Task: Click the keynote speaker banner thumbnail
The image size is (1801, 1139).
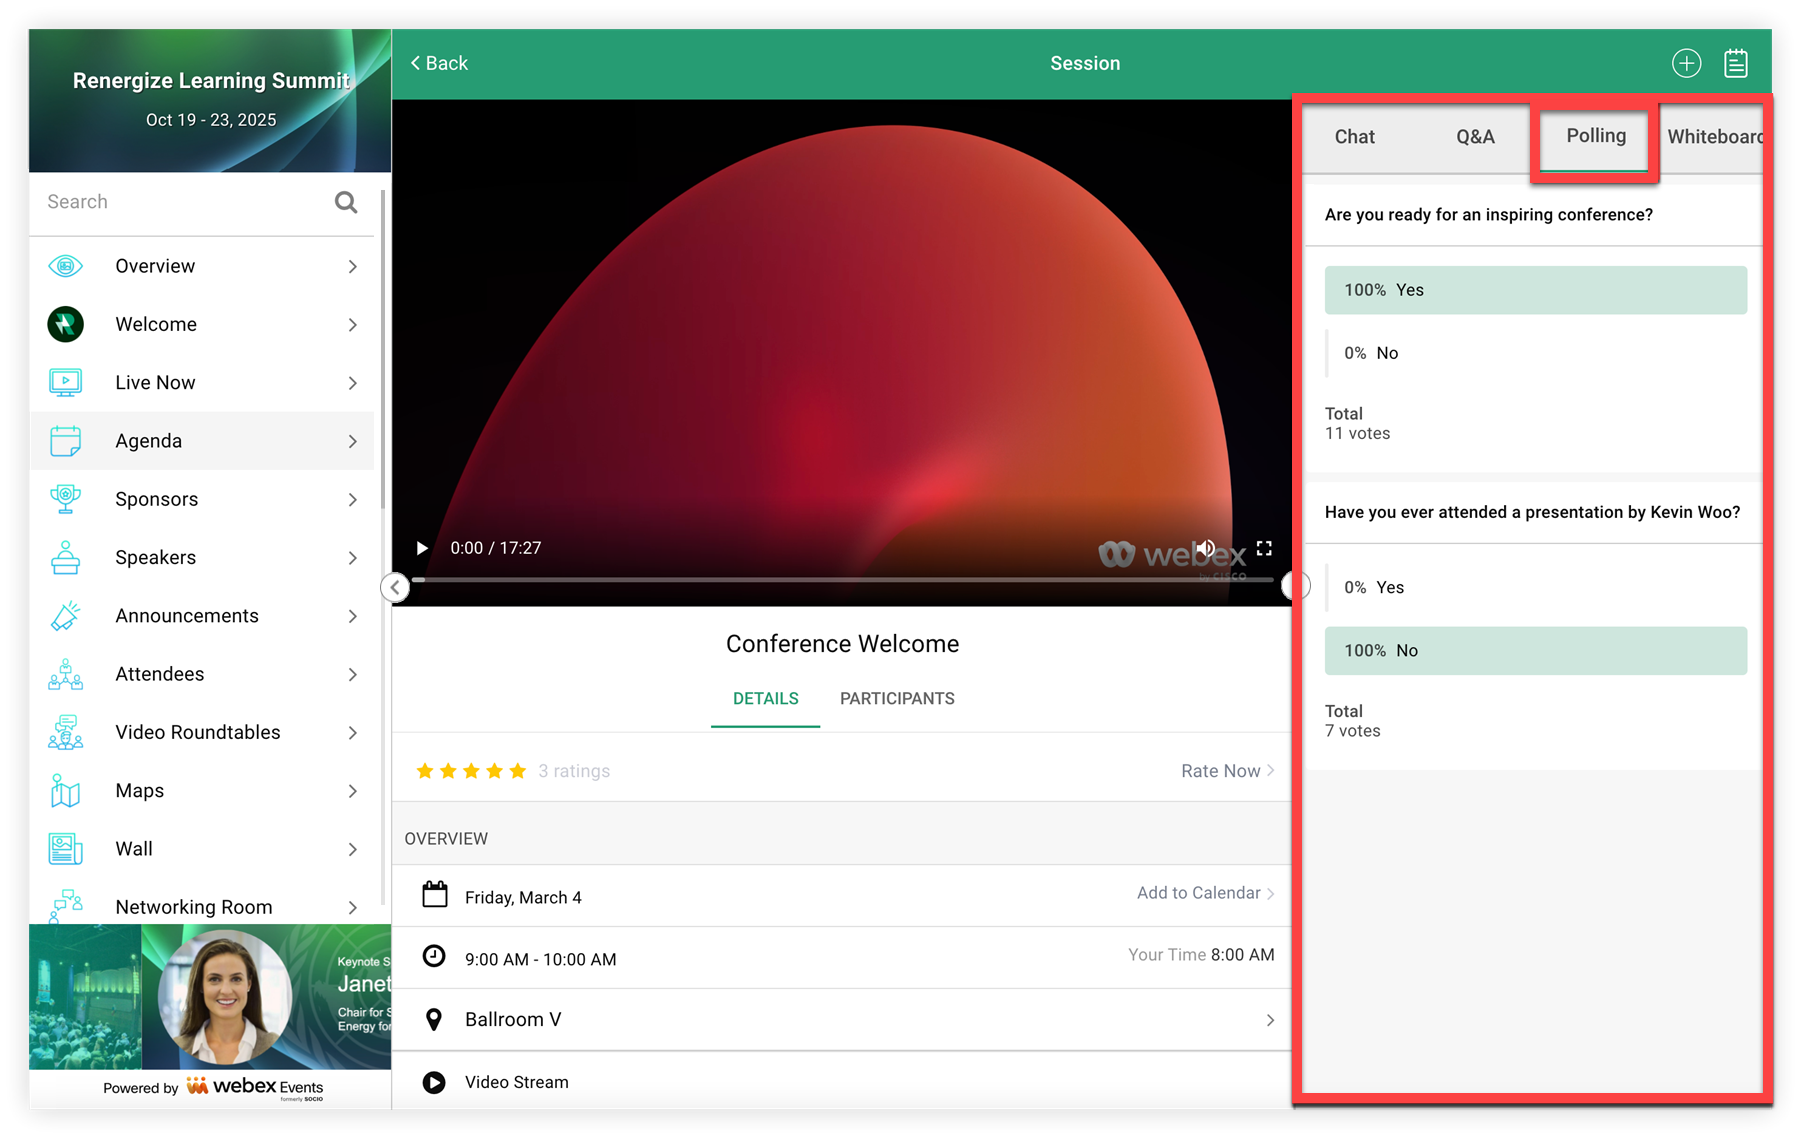Action: coord(210,996)
